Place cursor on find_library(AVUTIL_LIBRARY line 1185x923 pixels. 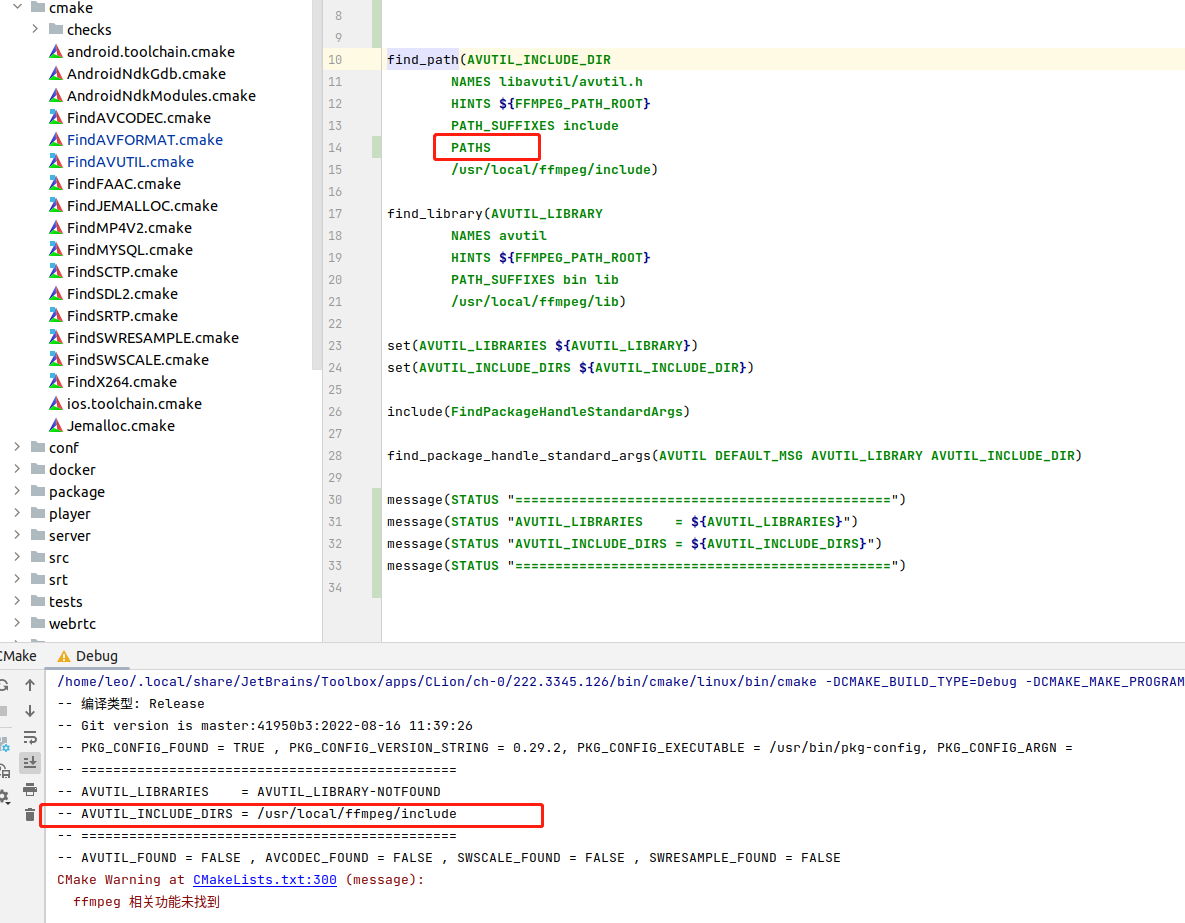(495, 213)
